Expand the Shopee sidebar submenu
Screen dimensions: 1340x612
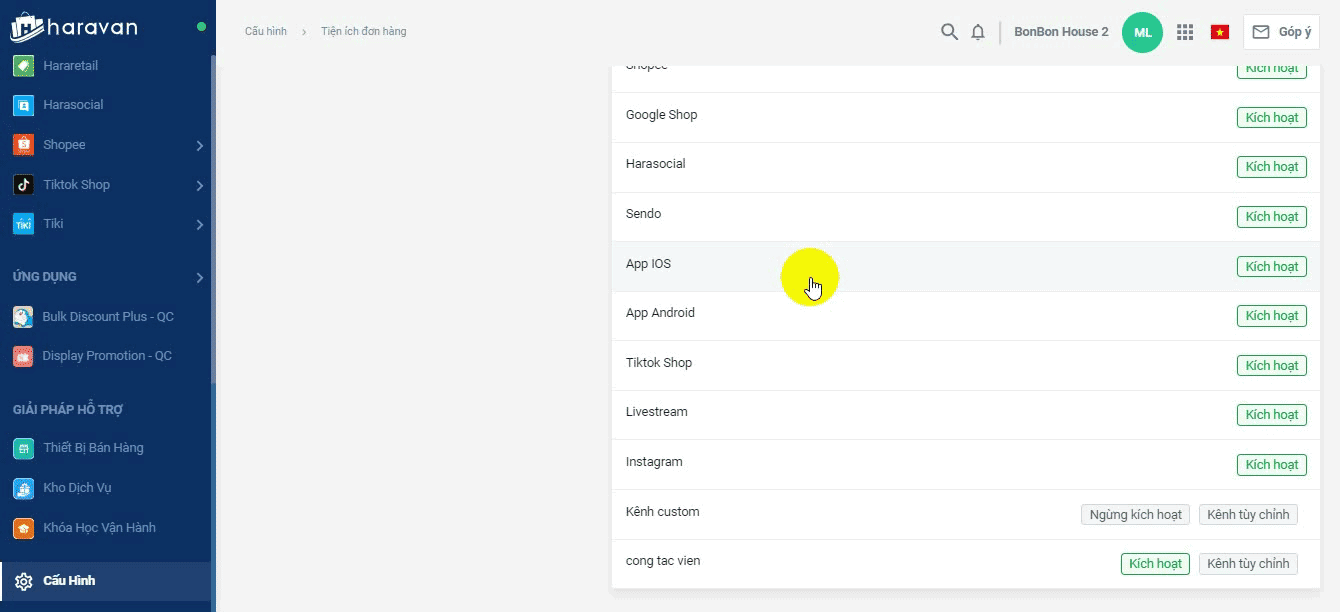point(200,146)
